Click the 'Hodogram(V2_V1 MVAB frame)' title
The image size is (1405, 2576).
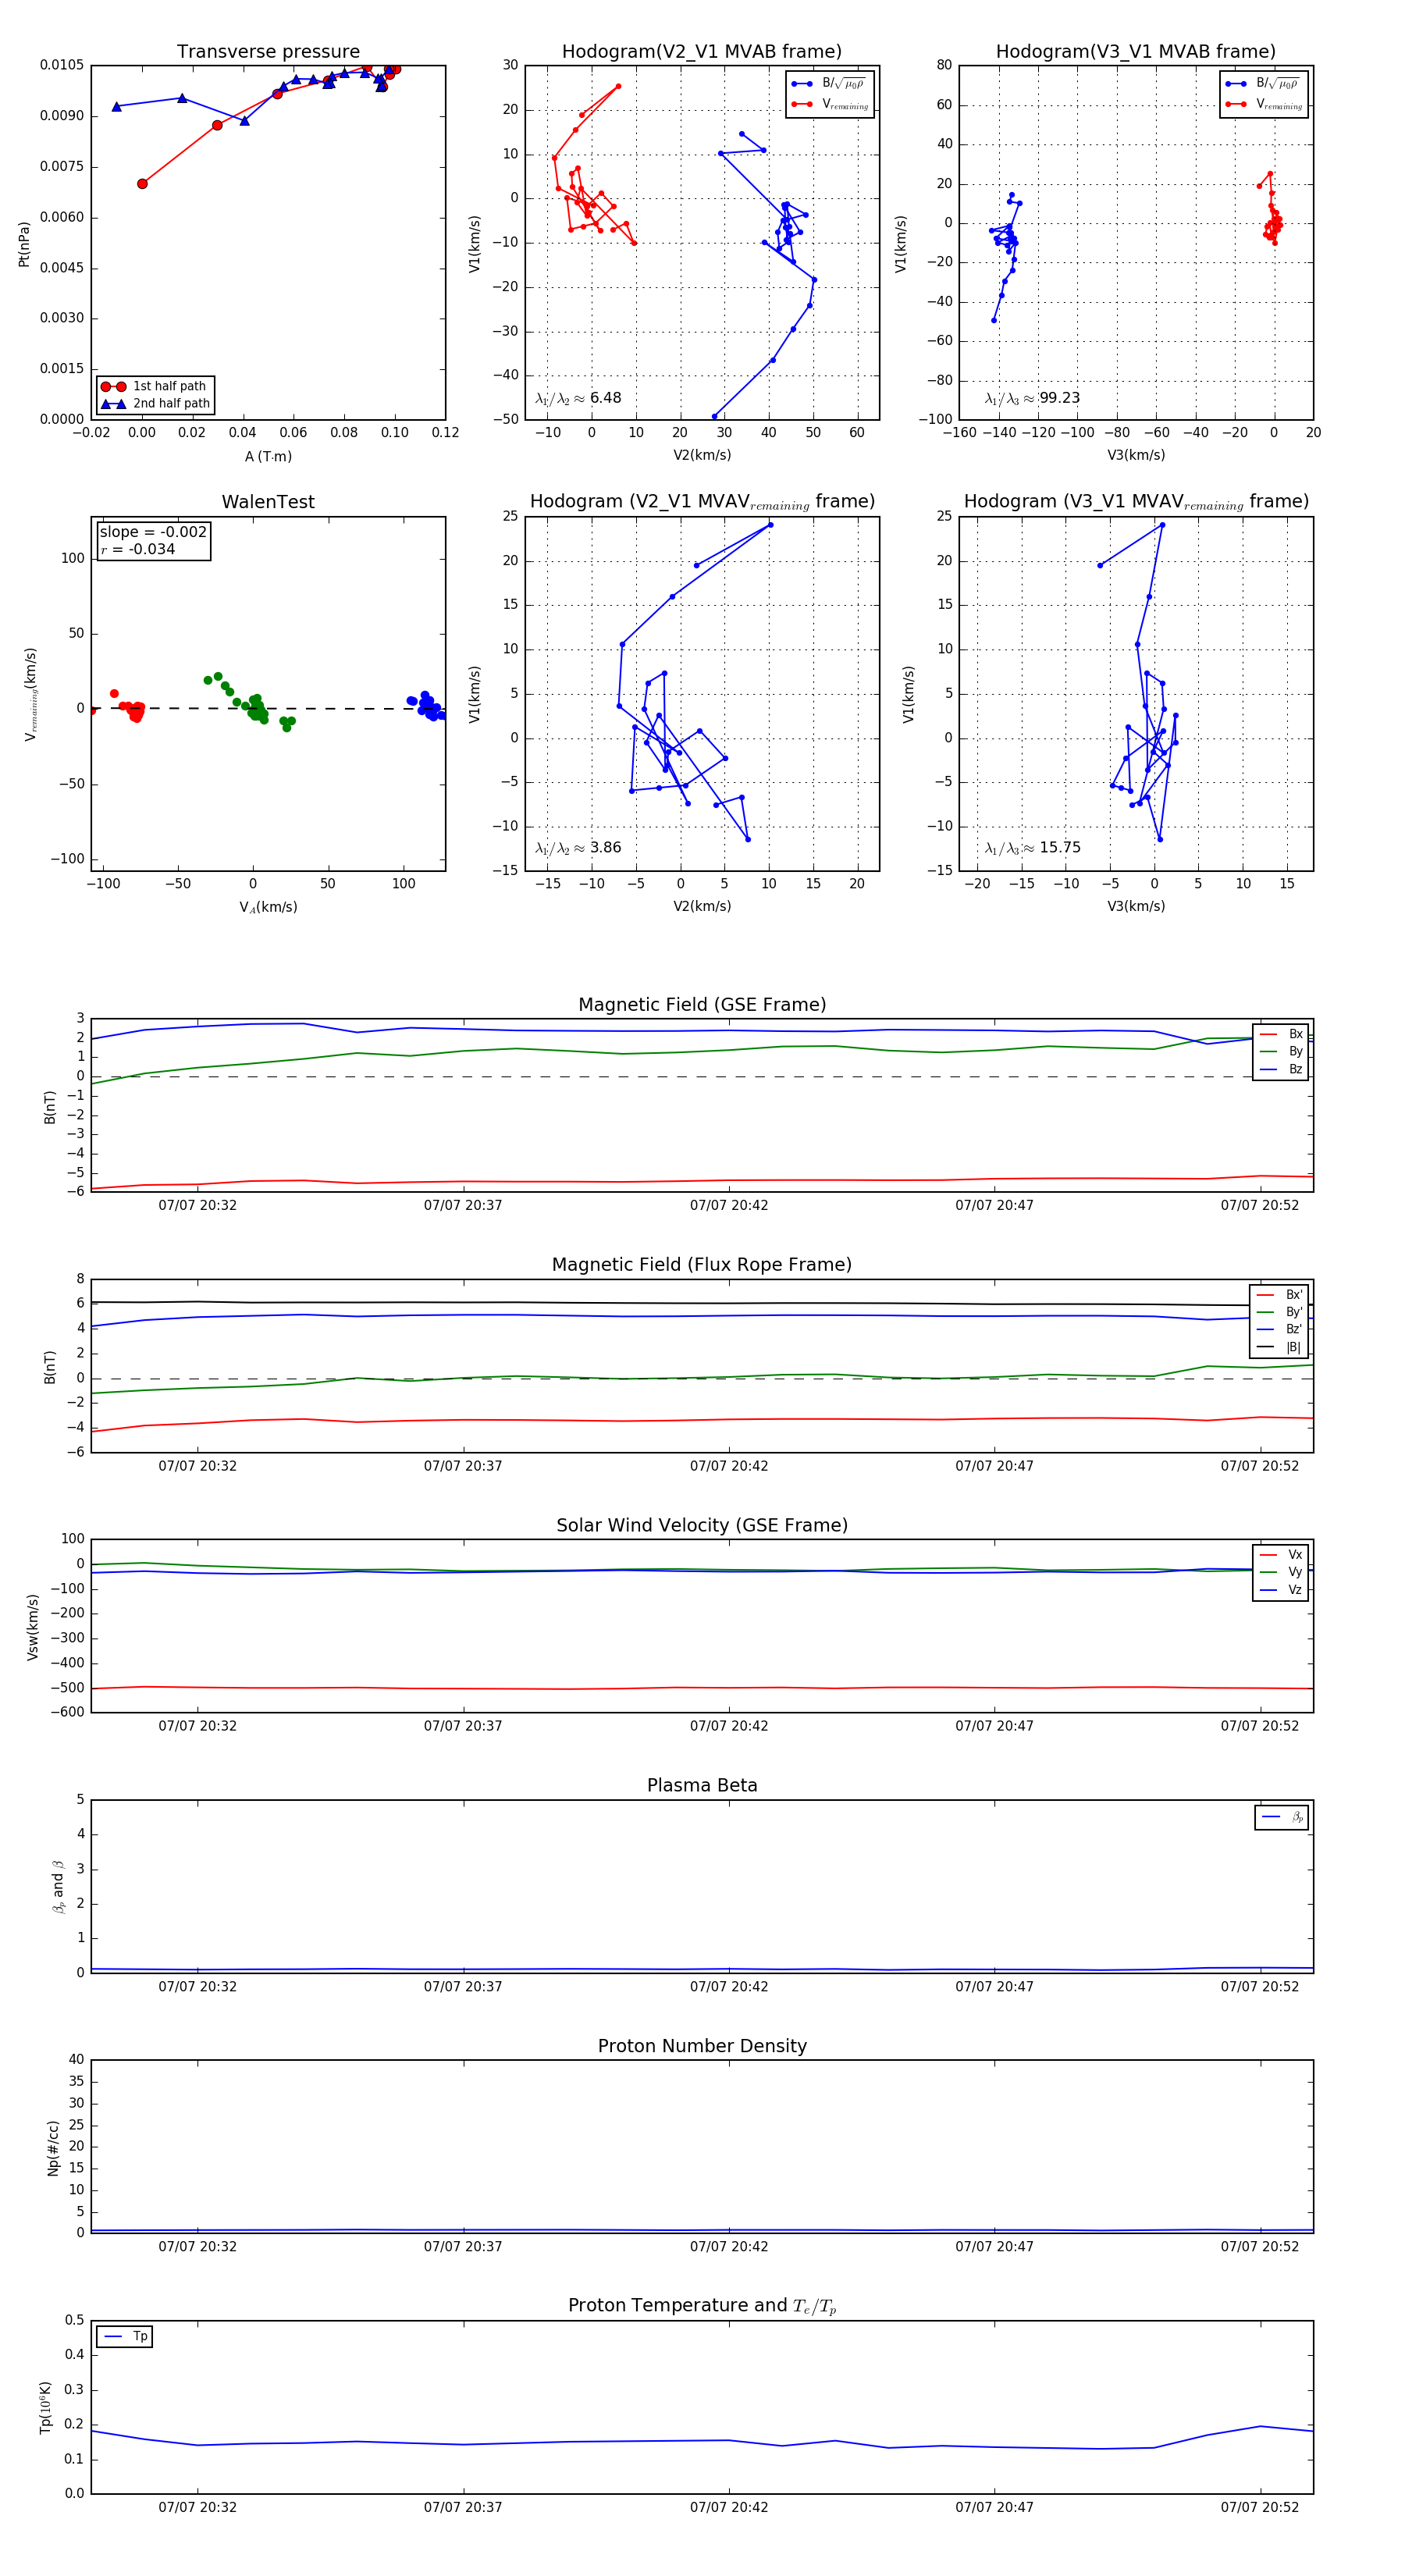pos(701,51)
